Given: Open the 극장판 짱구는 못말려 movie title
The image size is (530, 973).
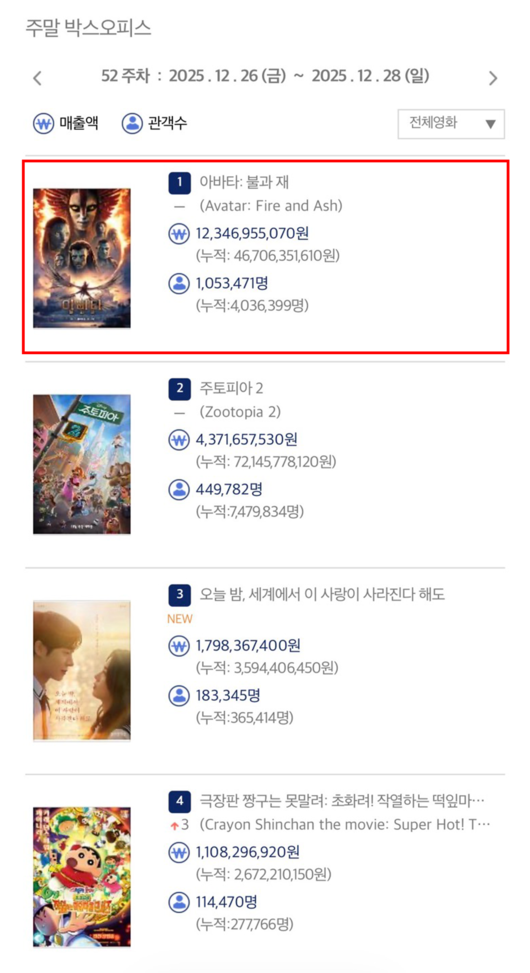Looking at the screenshot, I should (x=342, y=801).
